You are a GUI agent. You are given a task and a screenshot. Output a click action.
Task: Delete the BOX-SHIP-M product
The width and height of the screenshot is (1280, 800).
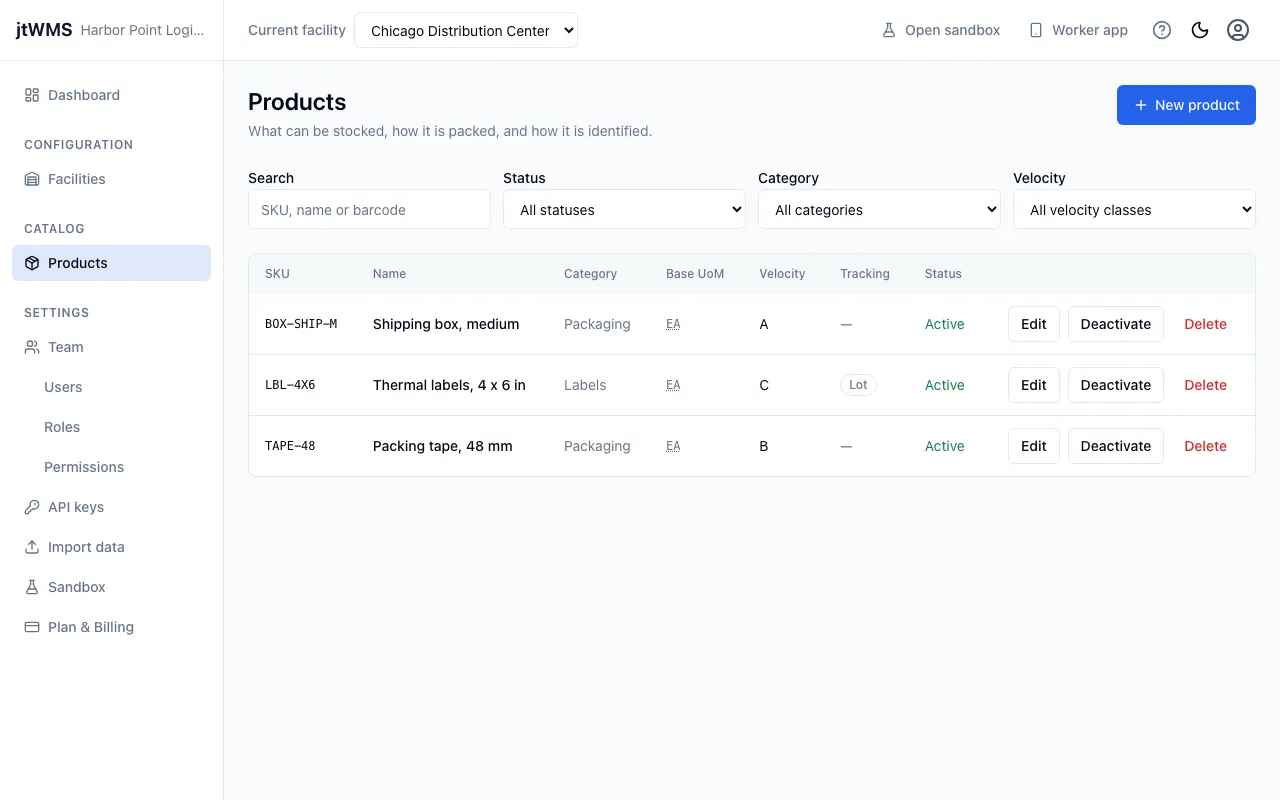click(1205, 324)
